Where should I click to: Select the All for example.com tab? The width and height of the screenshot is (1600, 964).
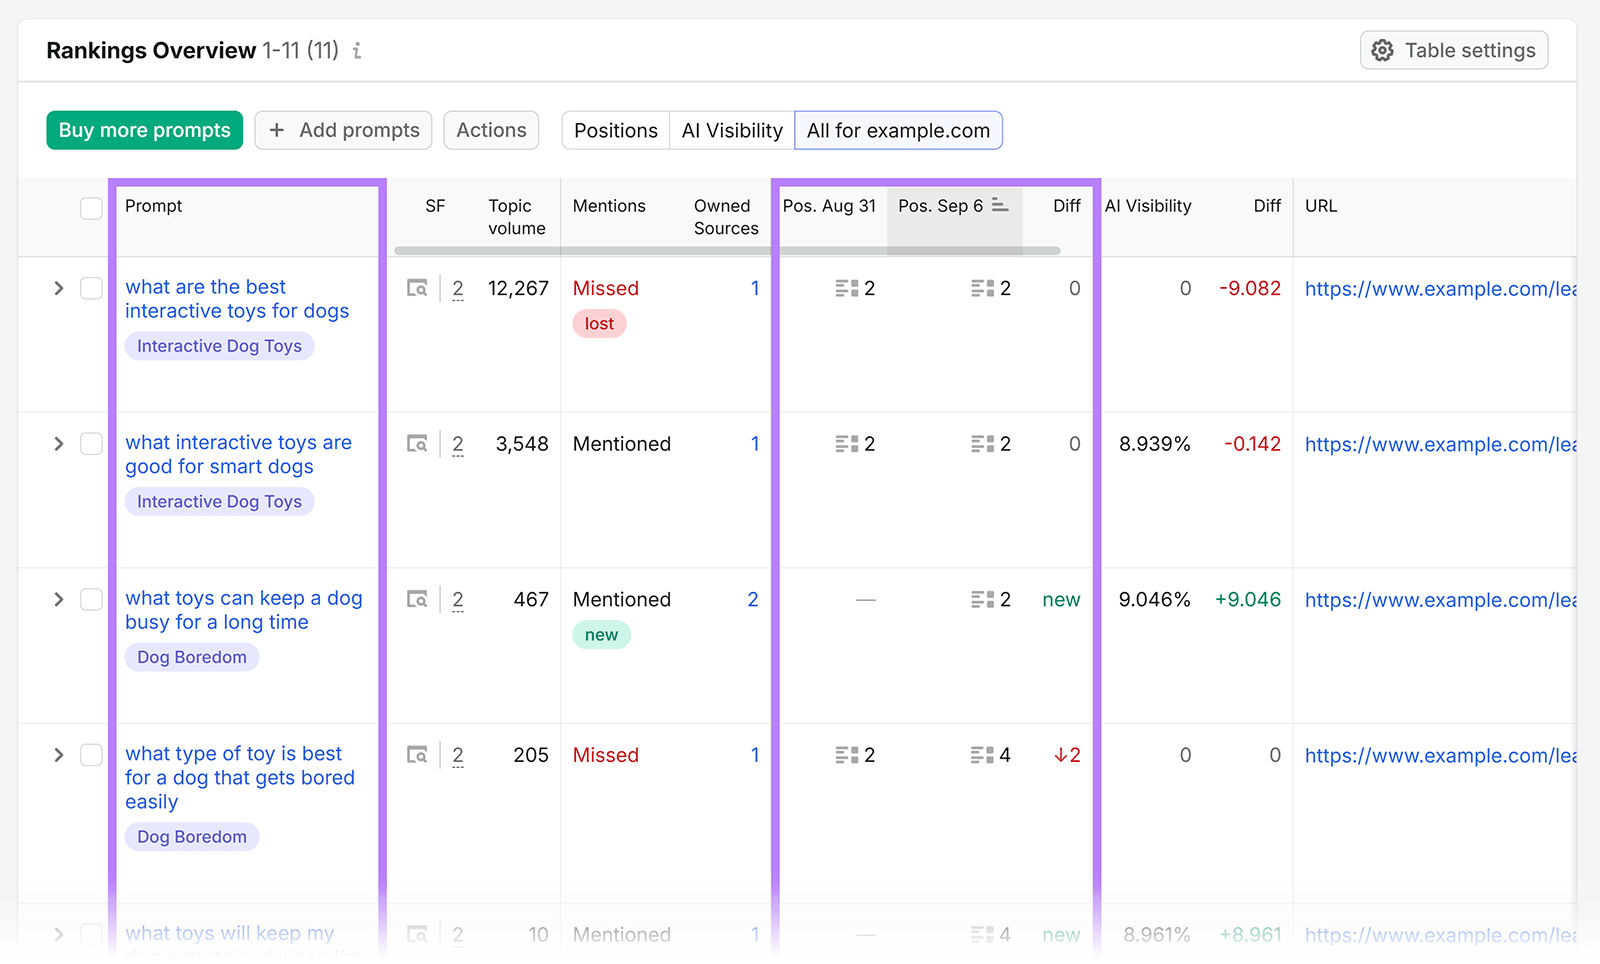[898, 130]
